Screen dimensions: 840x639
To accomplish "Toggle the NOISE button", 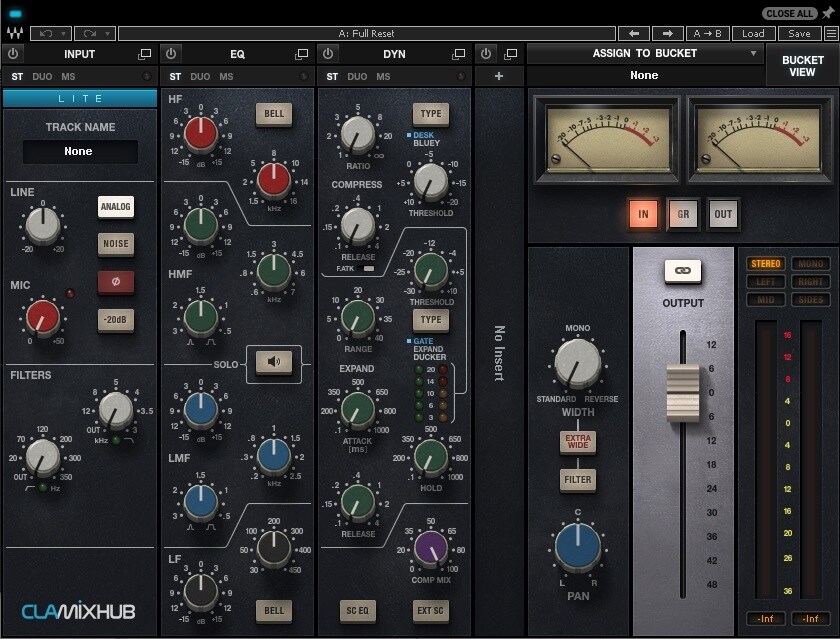I will (x=116, y=244).
